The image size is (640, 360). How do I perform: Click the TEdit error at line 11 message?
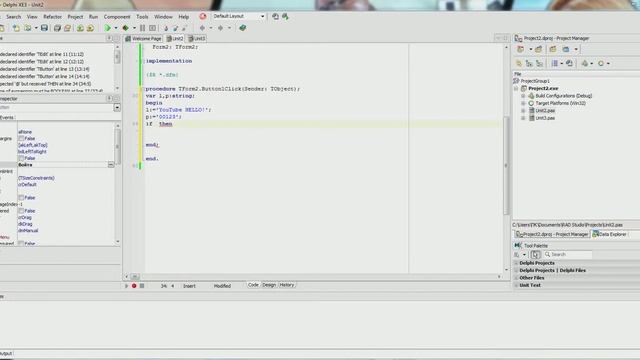pos(42,54)
